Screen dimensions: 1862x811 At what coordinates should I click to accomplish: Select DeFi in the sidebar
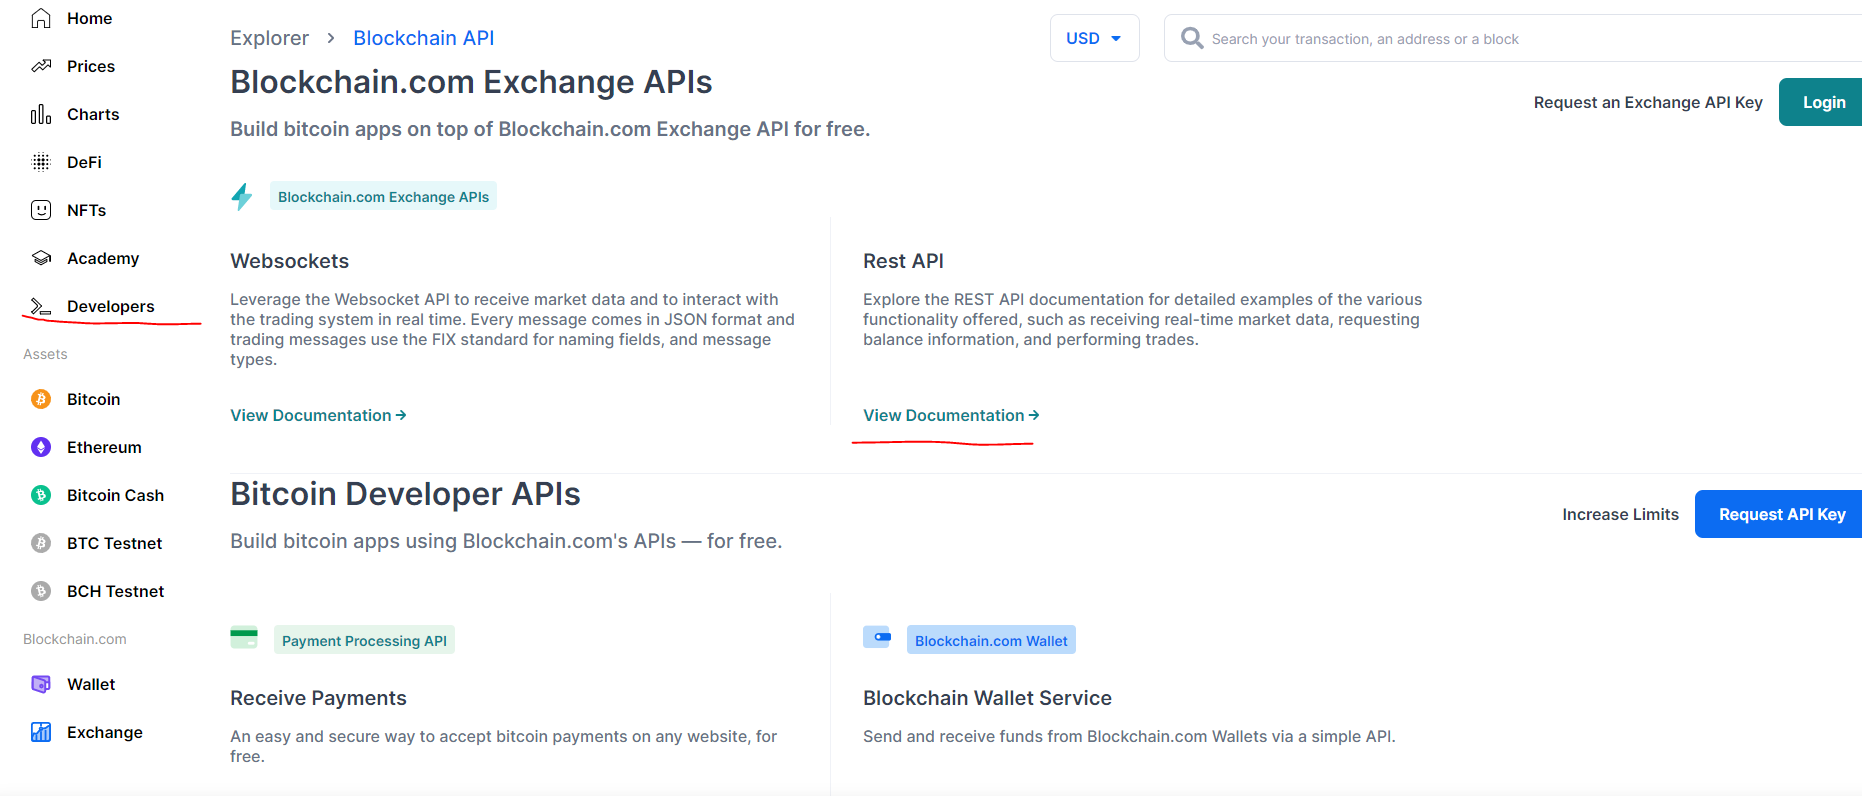(84, 162)
